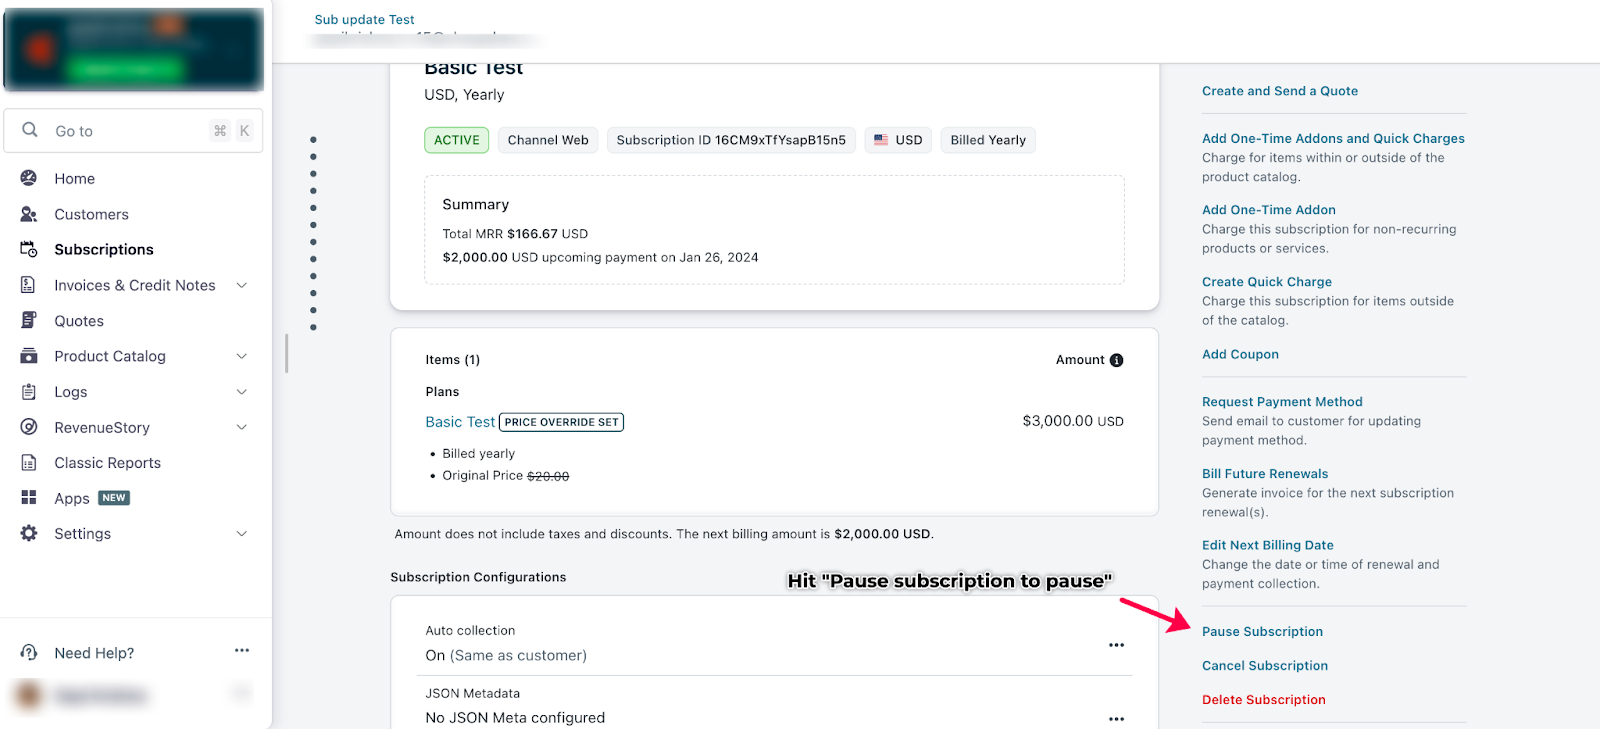1600x729 pixels.
Task: Click the Quotes document icon
Action: click(29, 321)
